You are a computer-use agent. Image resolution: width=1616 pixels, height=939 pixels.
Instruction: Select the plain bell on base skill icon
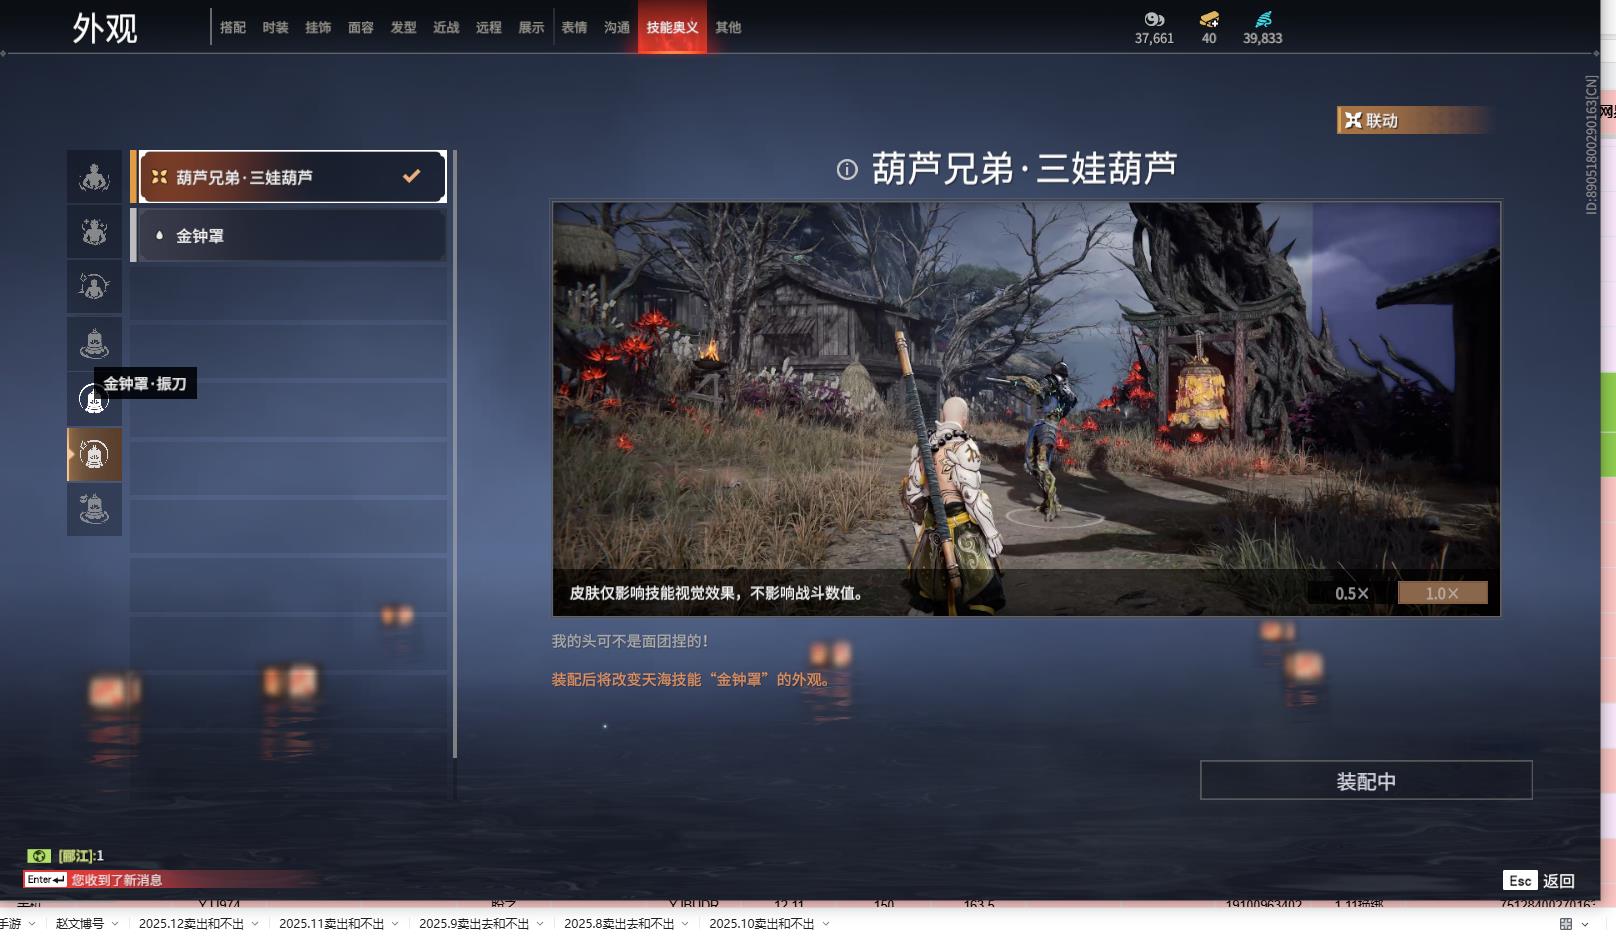click(94, 343)
